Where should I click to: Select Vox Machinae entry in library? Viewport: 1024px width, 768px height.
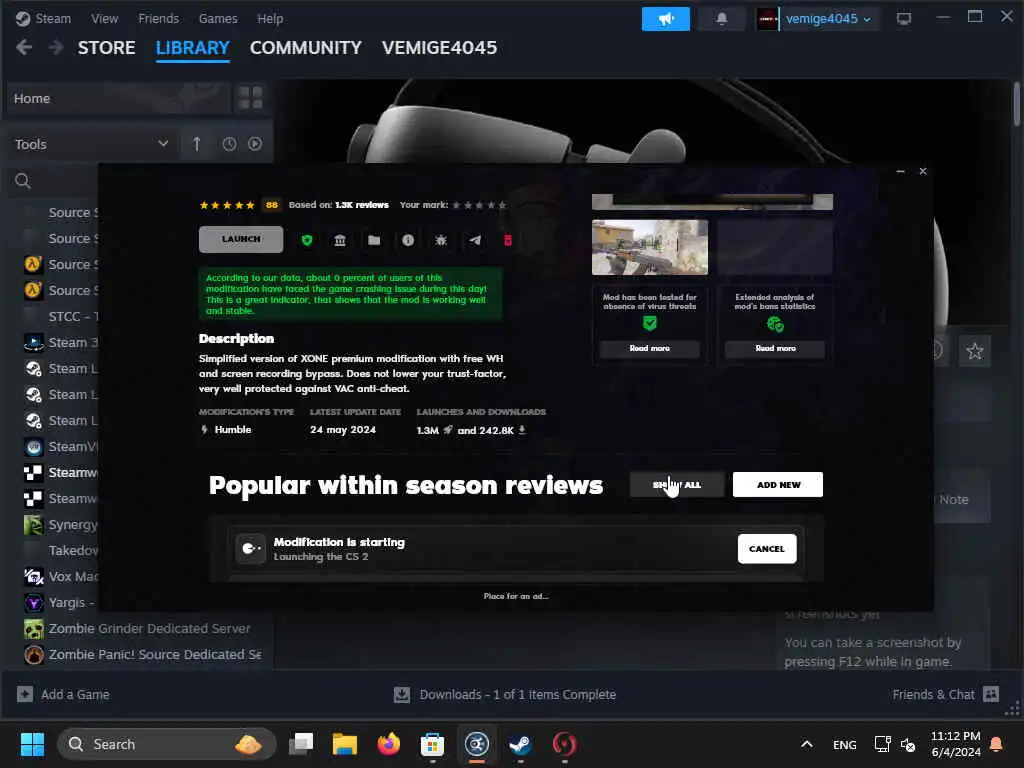[60, 577]
